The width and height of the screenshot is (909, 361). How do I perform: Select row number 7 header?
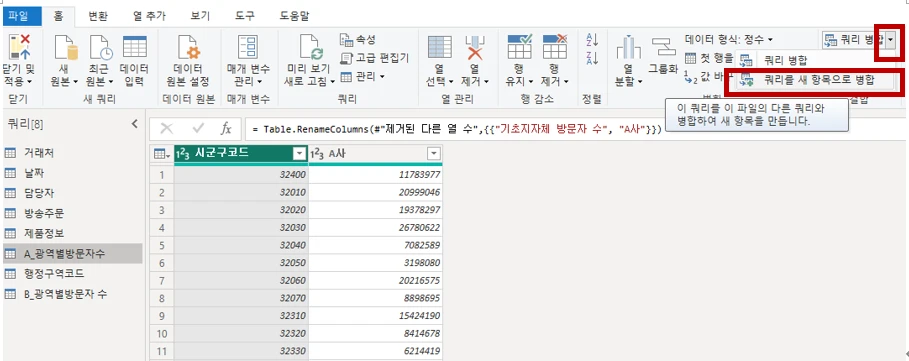coord(162,280)
